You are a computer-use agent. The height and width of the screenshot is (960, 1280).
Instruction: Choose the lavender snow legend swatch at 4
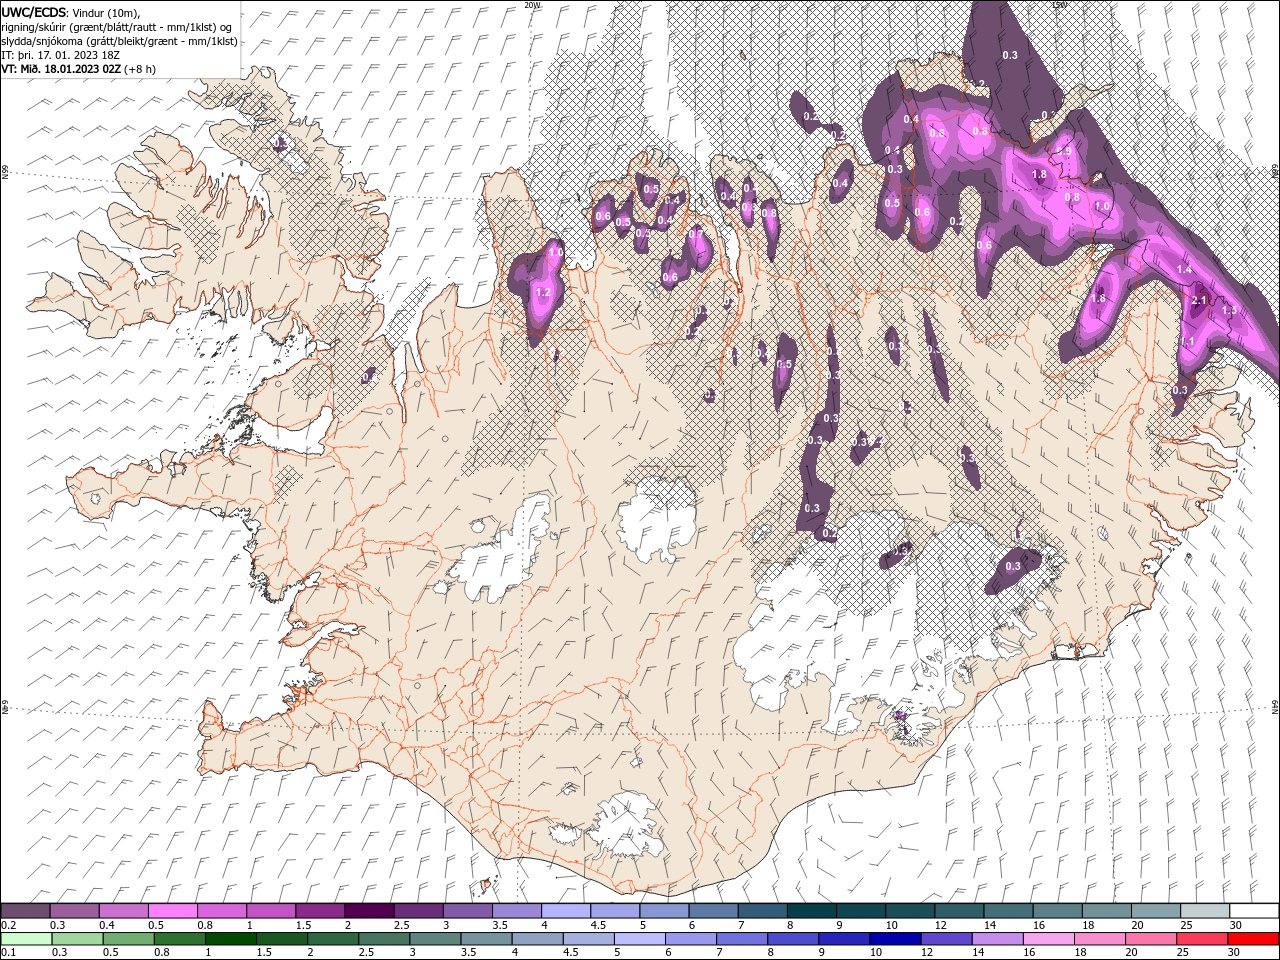[x=566, y=911]
